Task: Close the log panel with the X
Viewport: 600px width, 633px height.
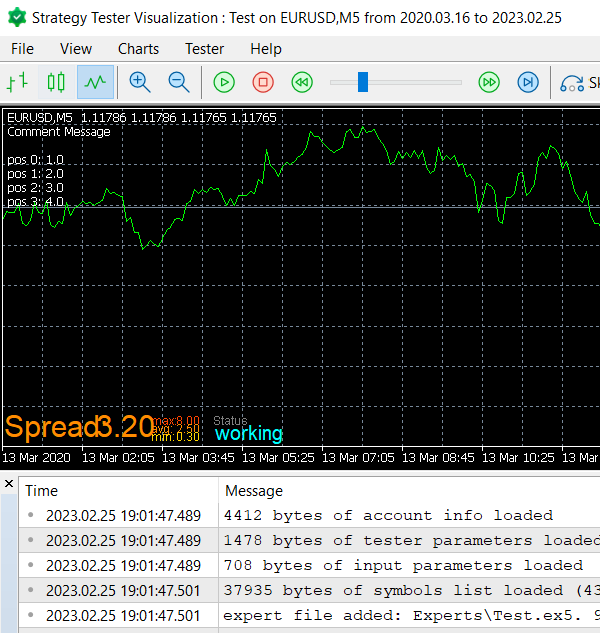Action: click(x=9, y=483)
